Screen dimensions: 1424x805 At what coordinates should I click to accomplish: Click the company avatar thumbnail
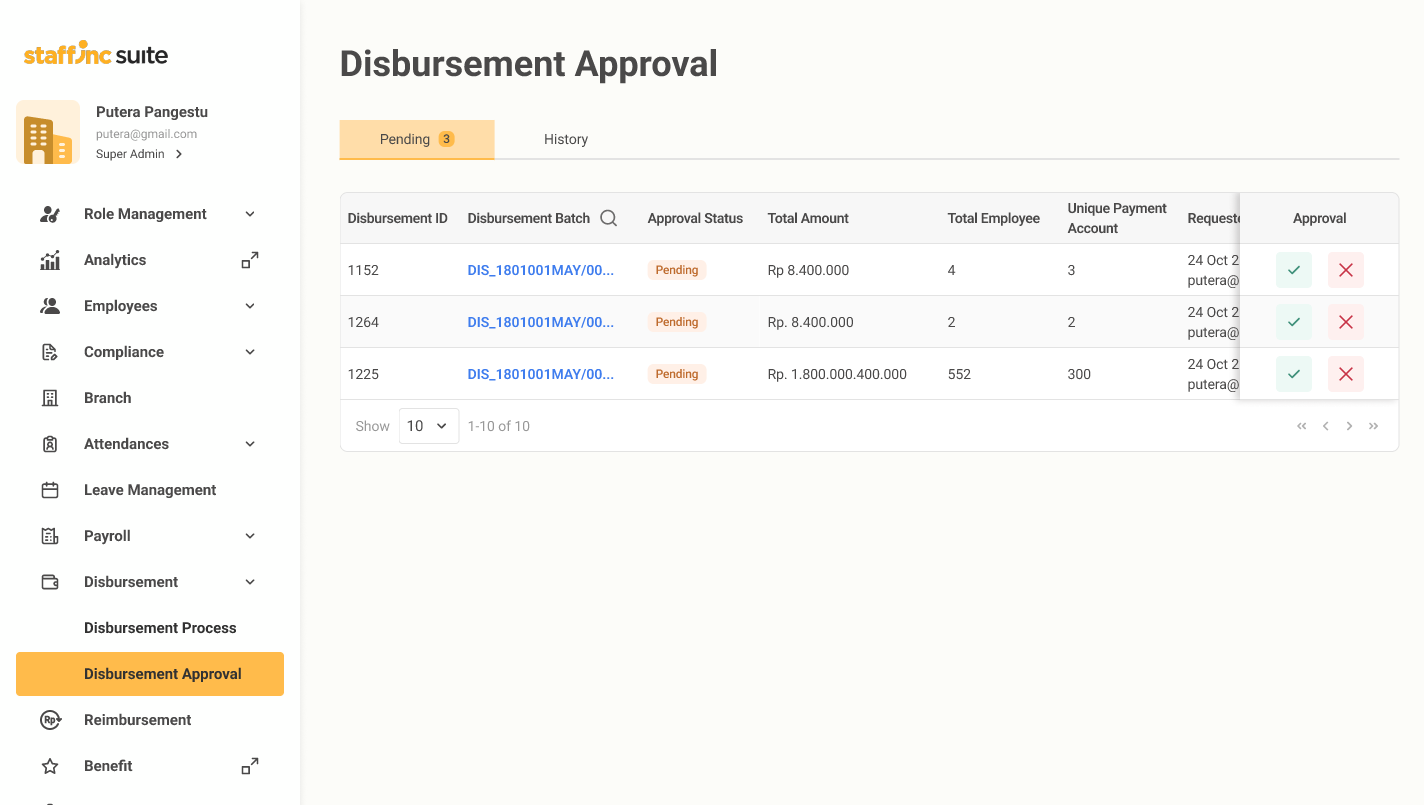pos(48,132)
